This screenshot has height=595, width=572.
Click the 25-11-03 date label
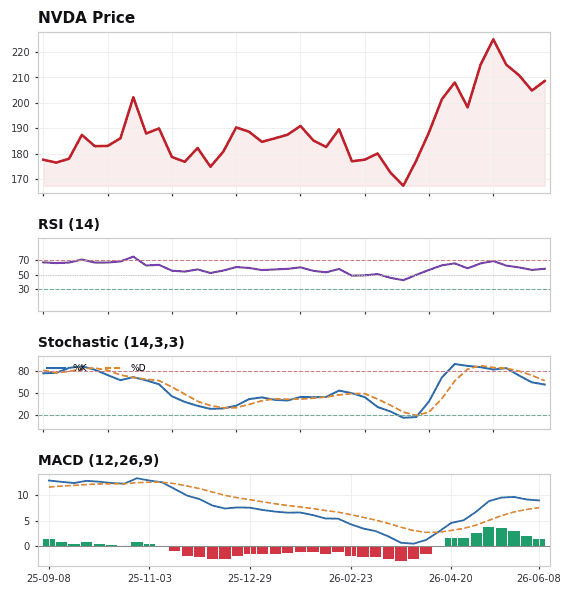click(x=150, y=579)
